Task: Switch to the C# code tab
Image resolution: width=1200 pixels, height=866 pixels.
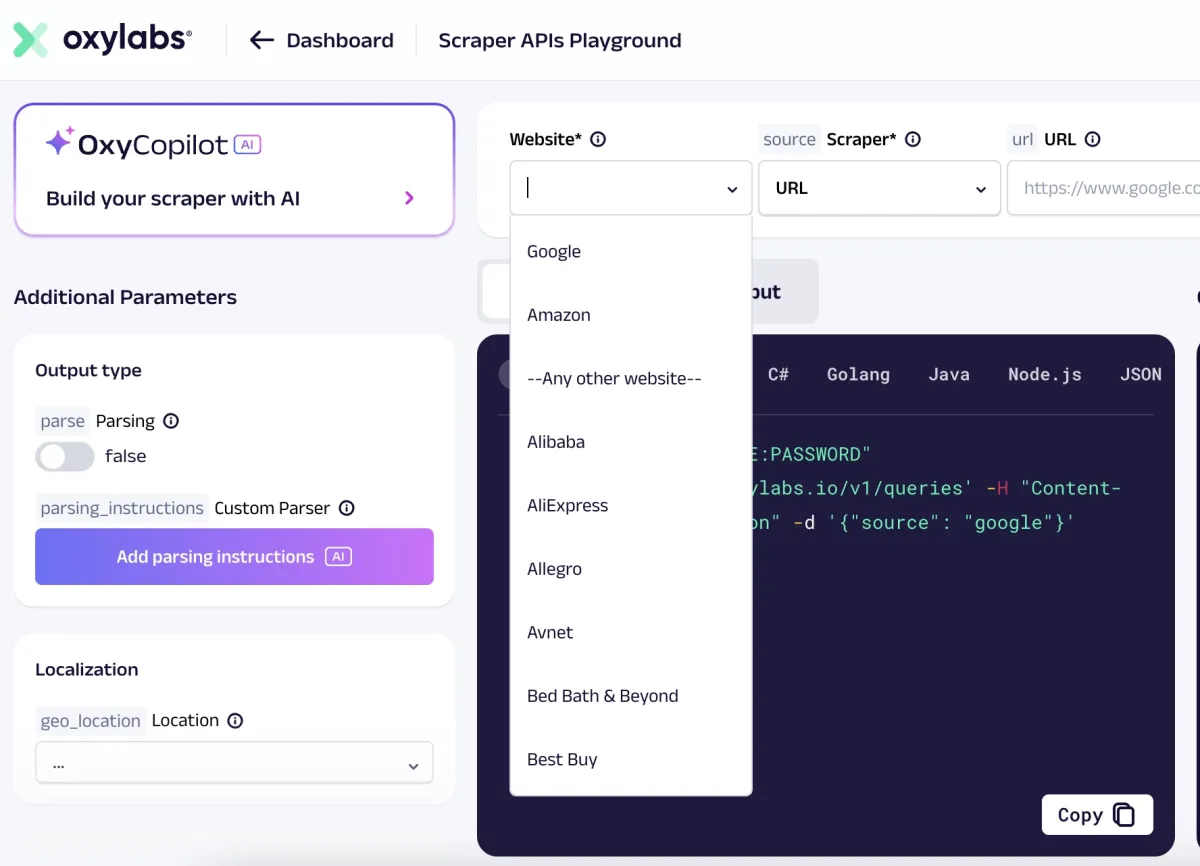Action: (779, 374)
